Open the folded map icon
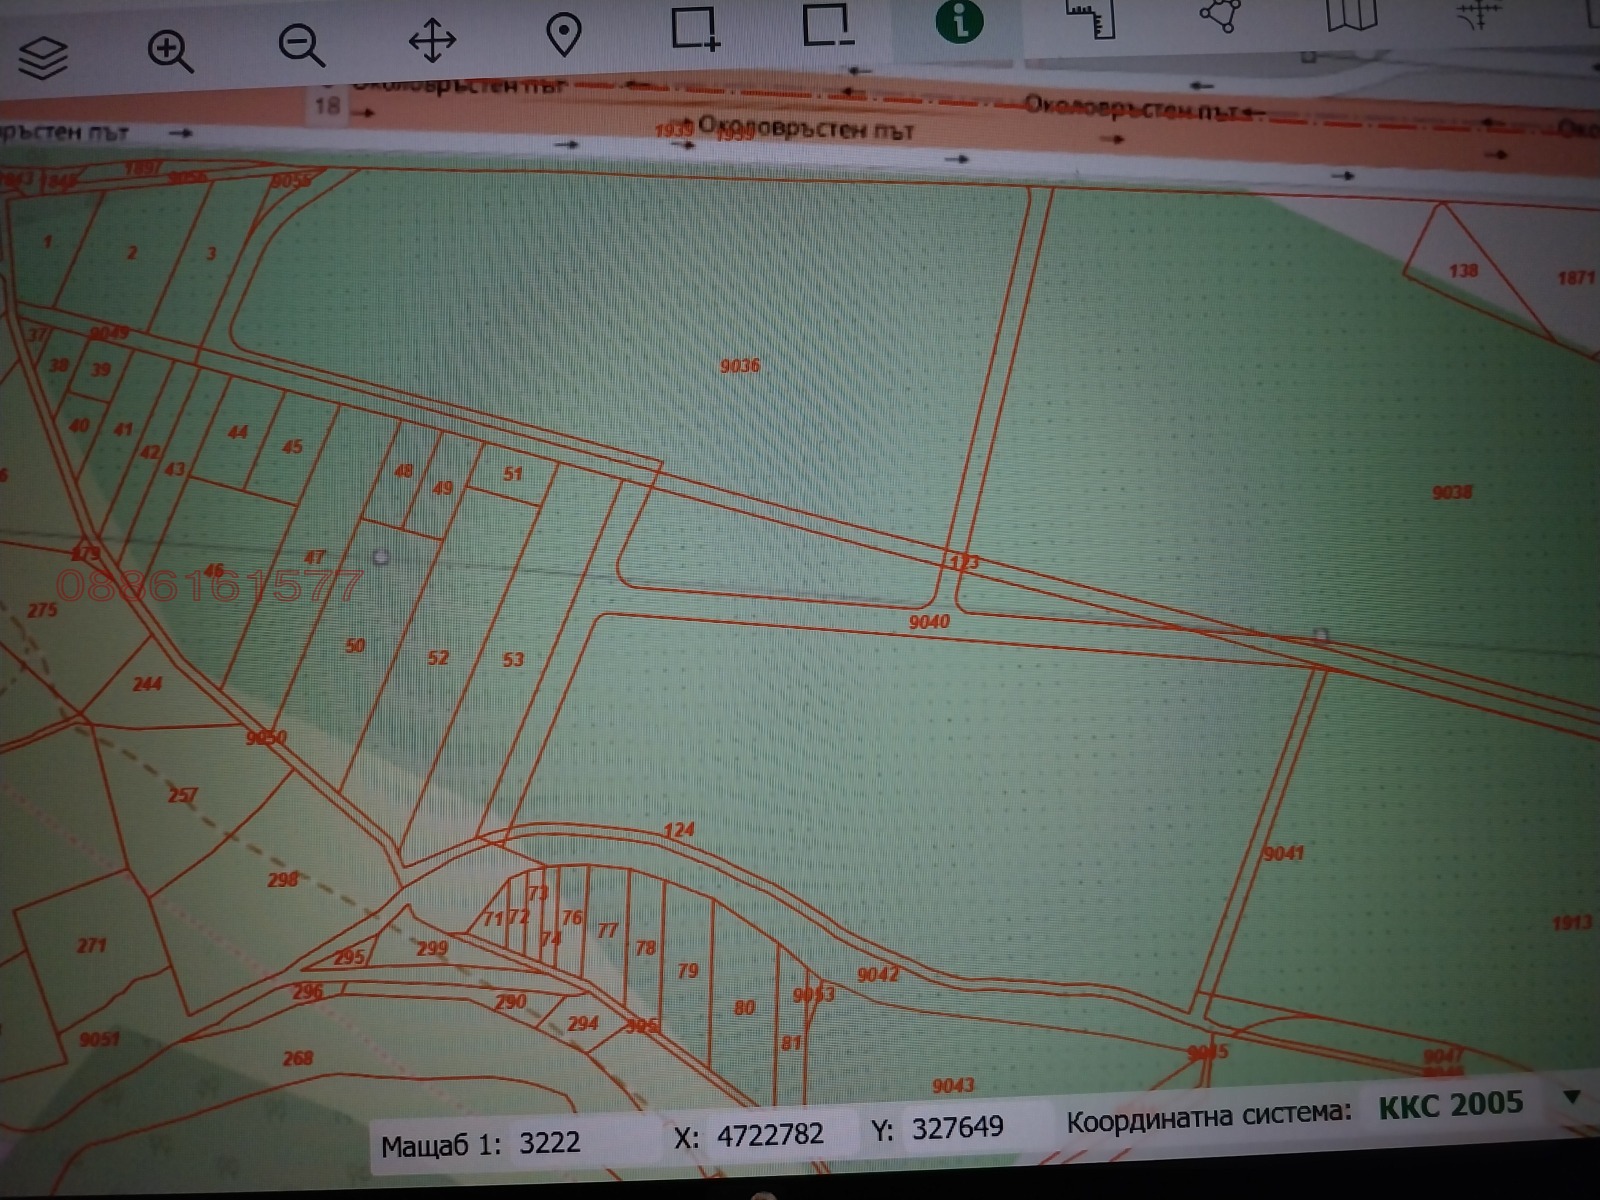This screenshot has height=1200, width=1600. click(1351, 14)
